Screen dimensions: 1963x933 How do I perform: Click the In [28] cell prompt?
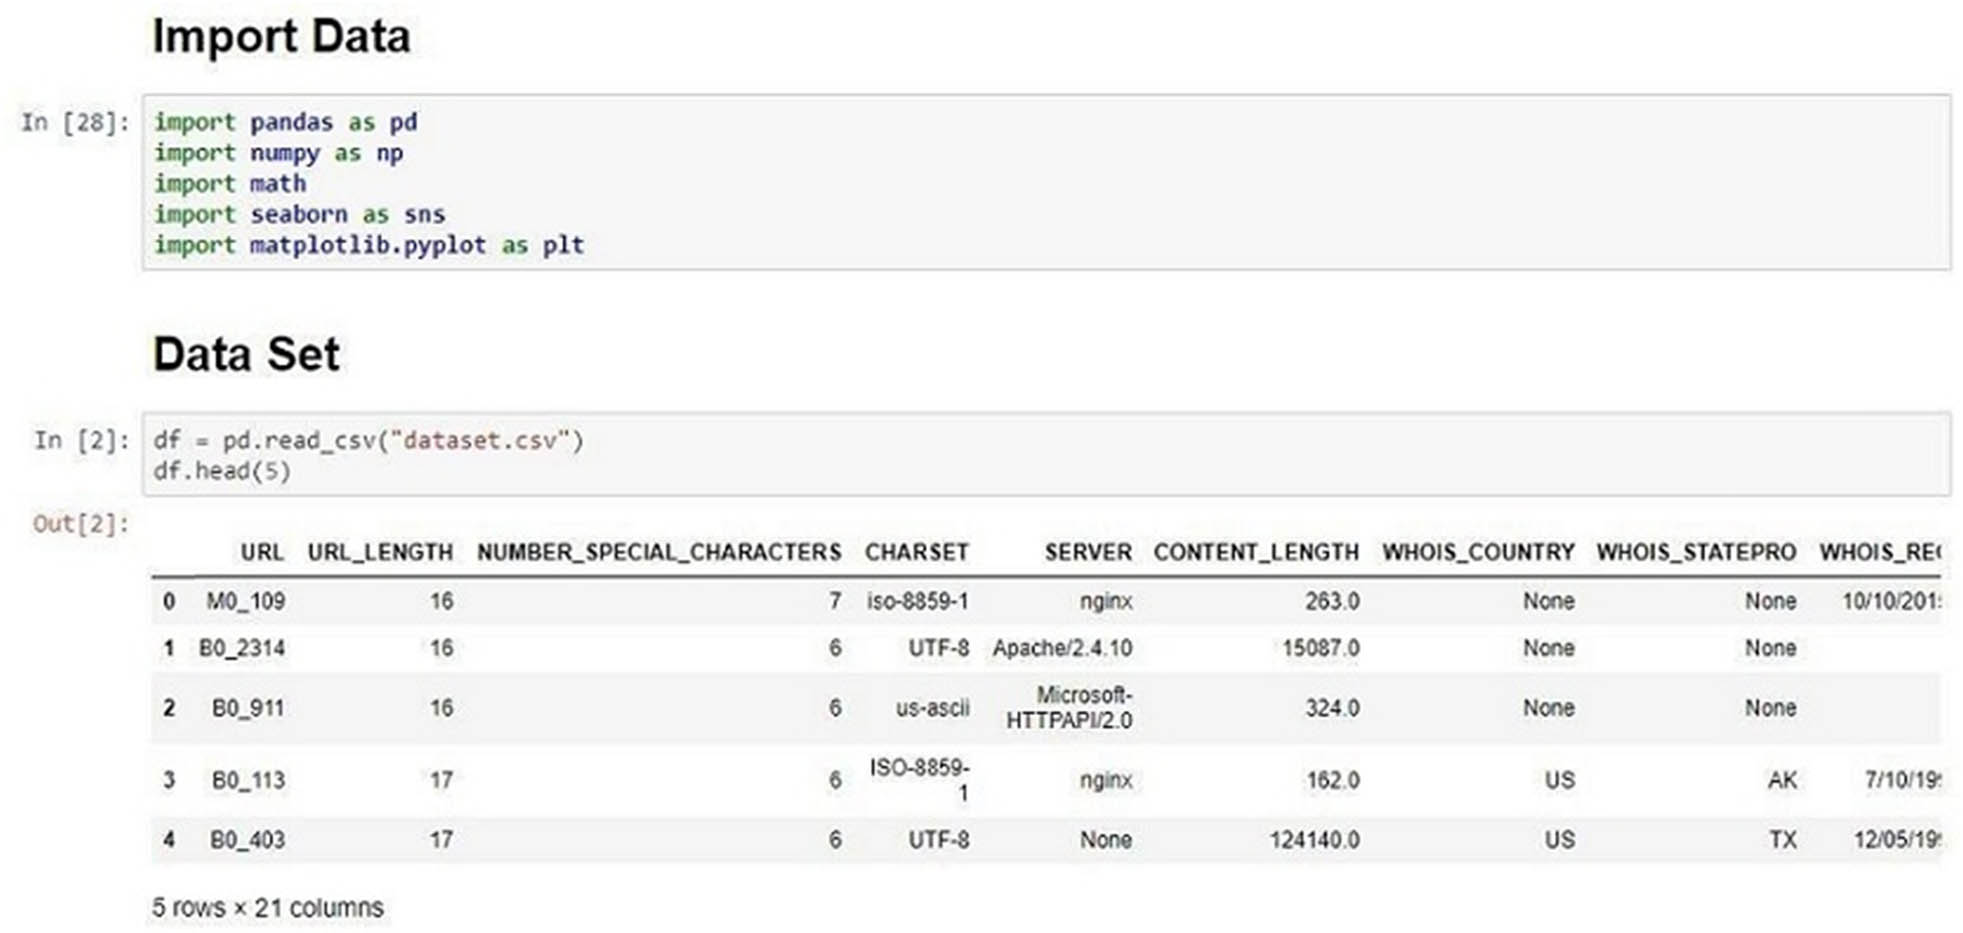[x=71, y=122]
